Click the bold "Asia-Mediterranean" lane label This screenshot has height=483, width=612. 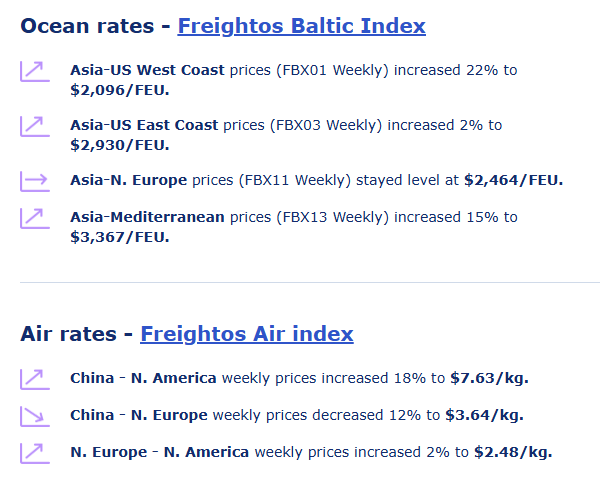(148, 217)
